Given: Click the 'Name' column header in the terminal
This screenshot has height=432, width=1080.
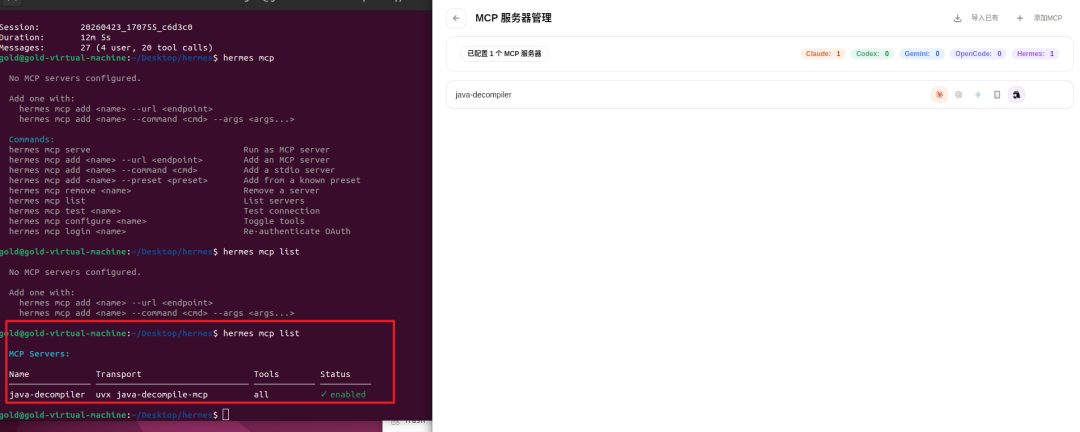Looking at the screenshot, I should pos(19,374).
